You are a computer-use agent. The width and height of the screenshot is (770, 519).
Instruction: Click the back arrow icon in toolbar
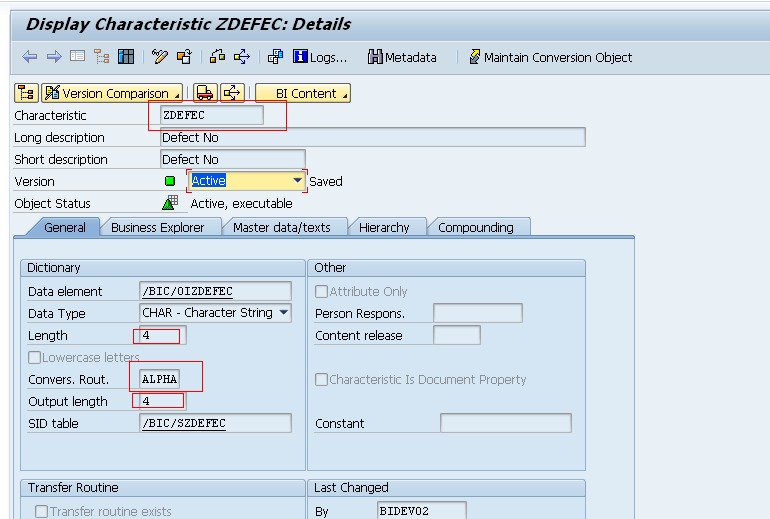tap(29, 57)
